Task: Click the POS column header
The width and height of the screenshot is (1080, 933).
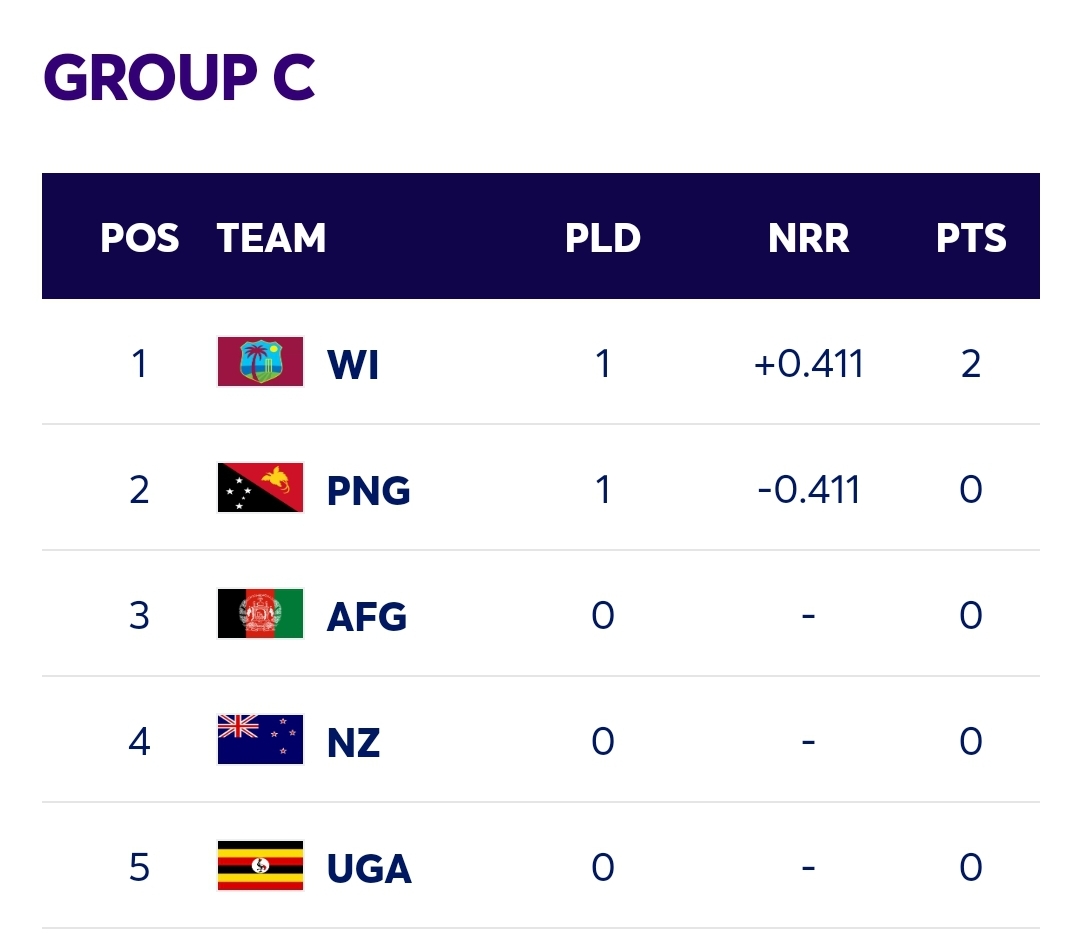Action: point(139,238)
